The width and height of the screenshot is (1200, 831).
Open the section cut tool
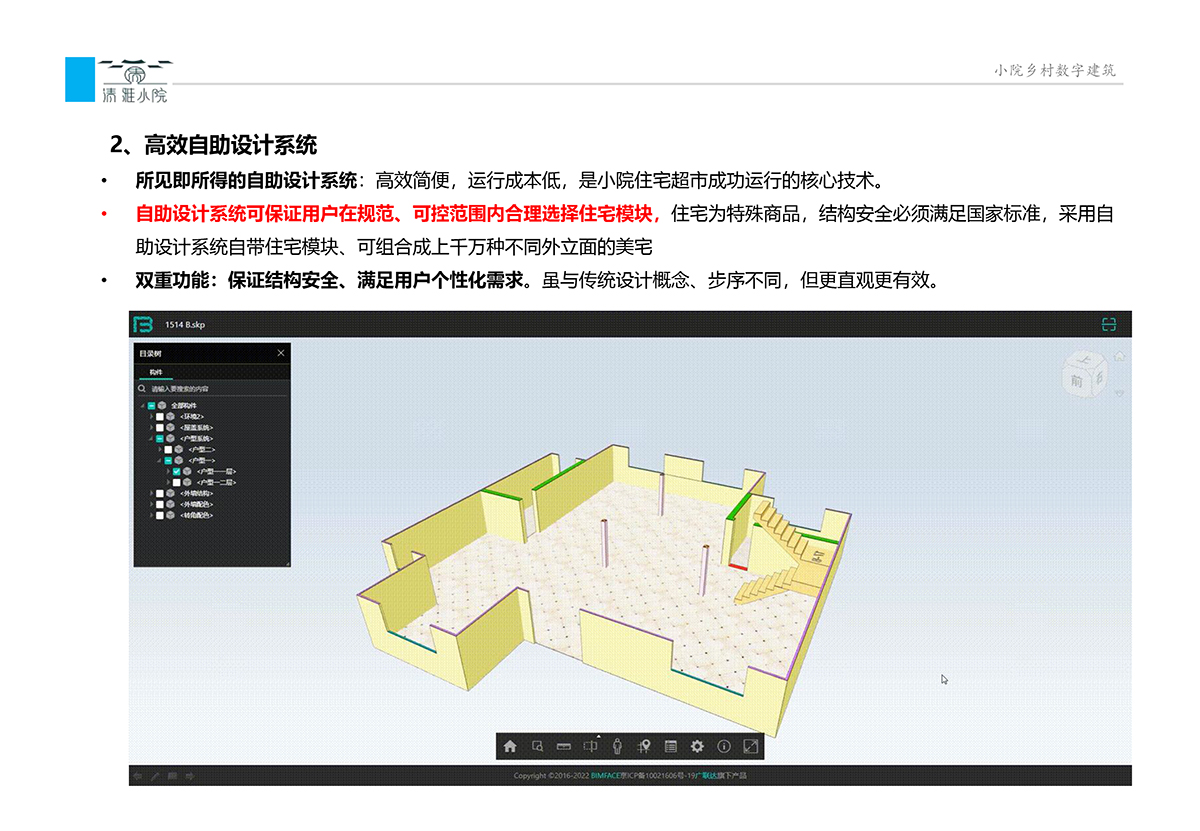pyautogui.click(x=591, y=746)
